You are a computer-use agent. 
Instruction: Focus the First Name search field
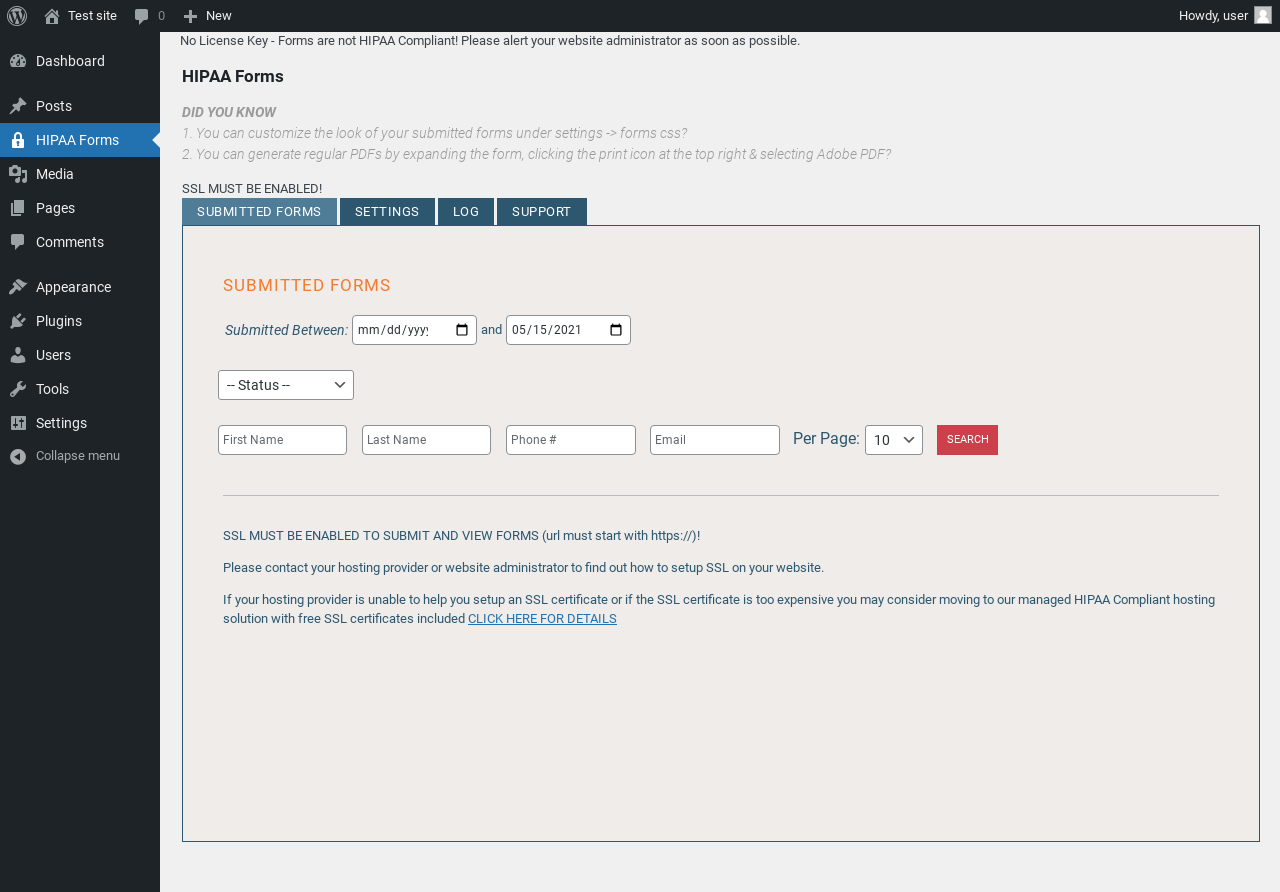[282, 440]
